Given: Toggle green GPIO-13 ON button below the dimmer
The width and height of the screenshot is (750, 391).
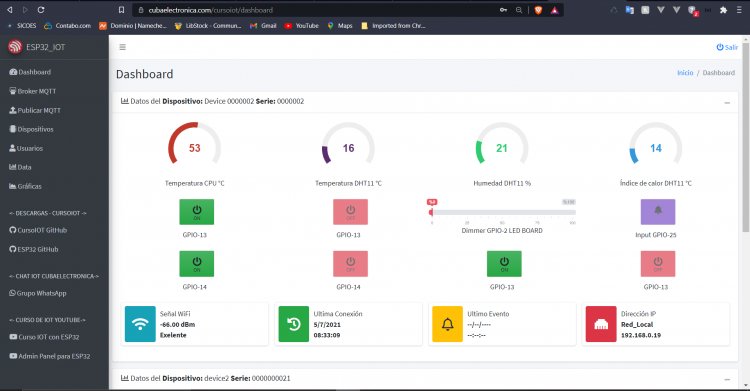Looking at the screenshot, I should coord(504,264).
